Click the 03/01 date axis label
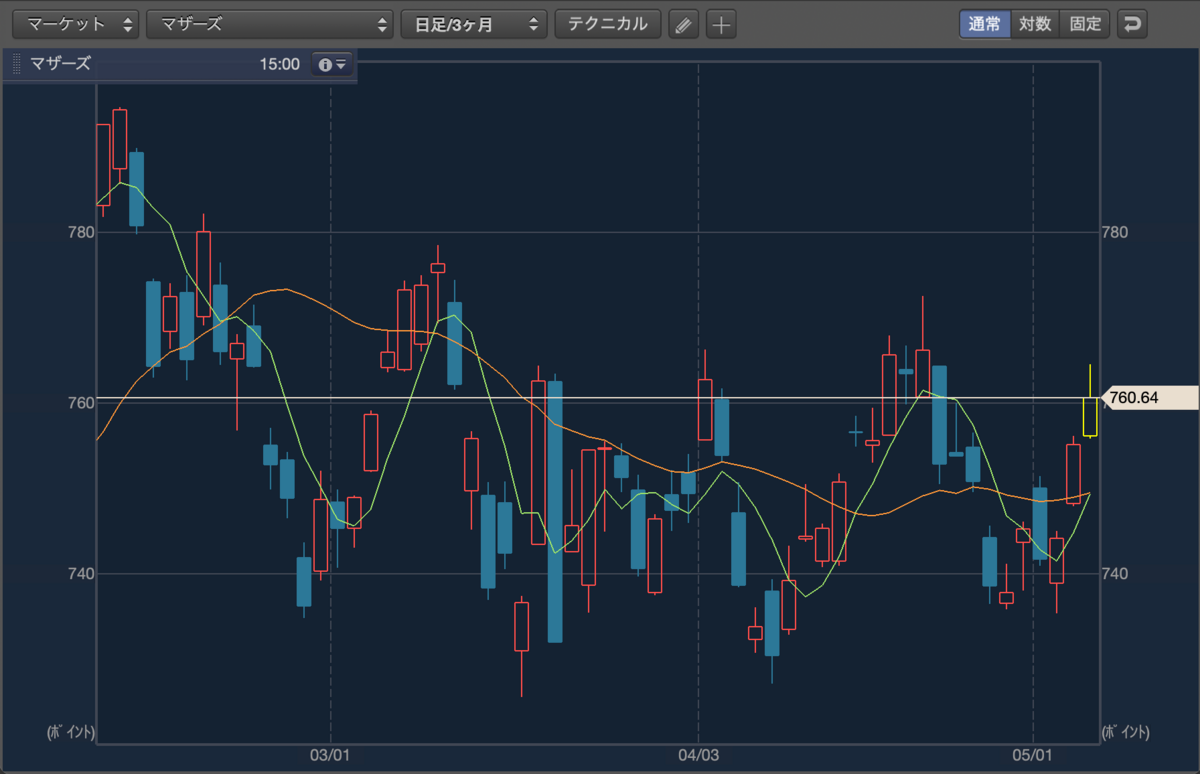Screen dimensions: 1200x774 (x=329, y=757)
